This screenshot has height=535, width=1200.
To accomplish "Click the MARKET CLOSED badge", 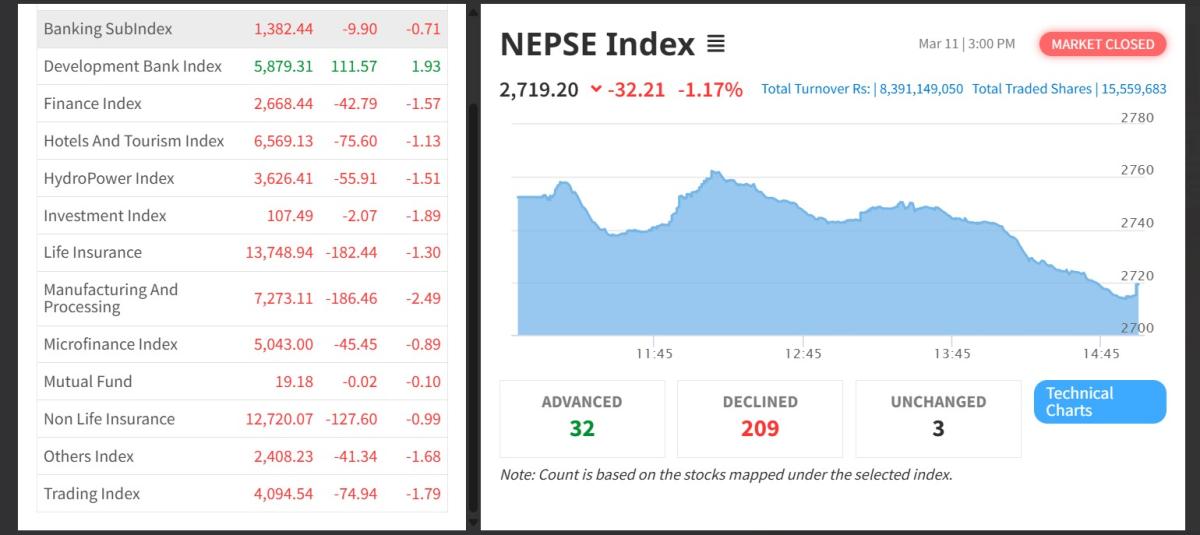I will tap(1102, 44).
